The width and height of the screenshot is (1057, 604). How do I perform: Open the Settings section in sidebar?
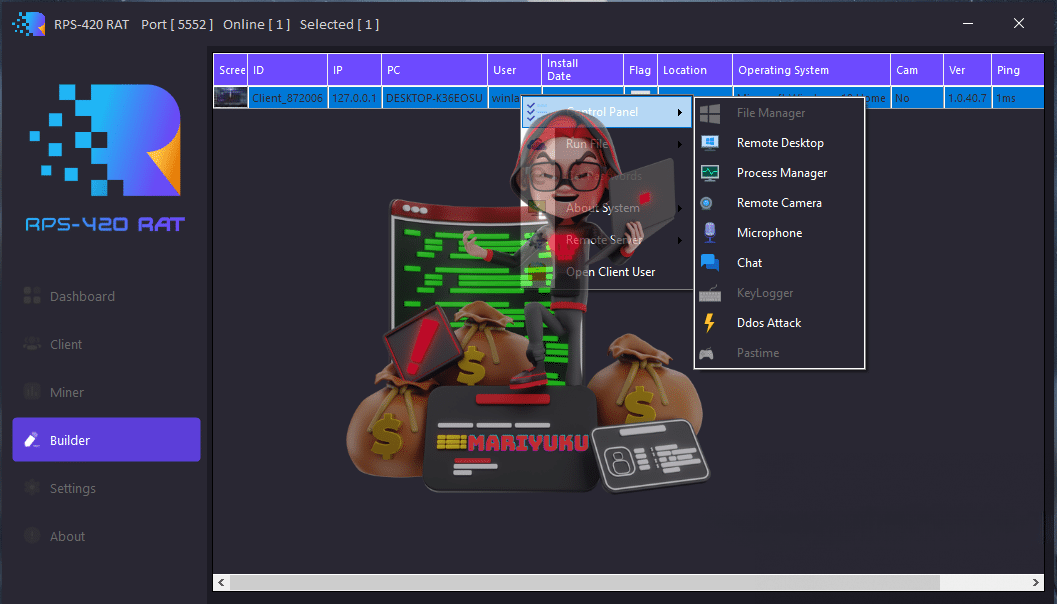[73, 488]
